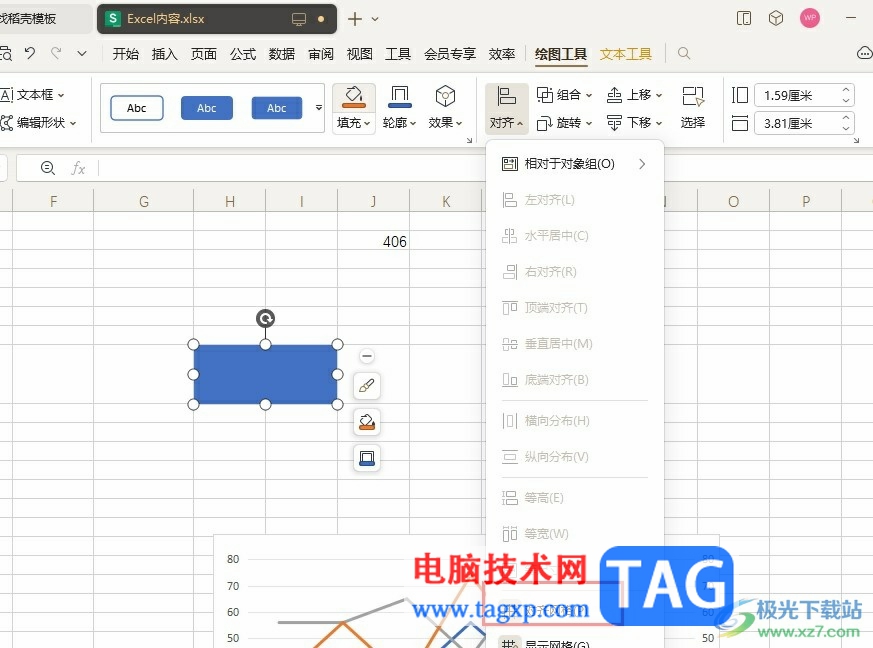Click the redo arrow icon
873x648 pixels.
(x=56, y=53)
